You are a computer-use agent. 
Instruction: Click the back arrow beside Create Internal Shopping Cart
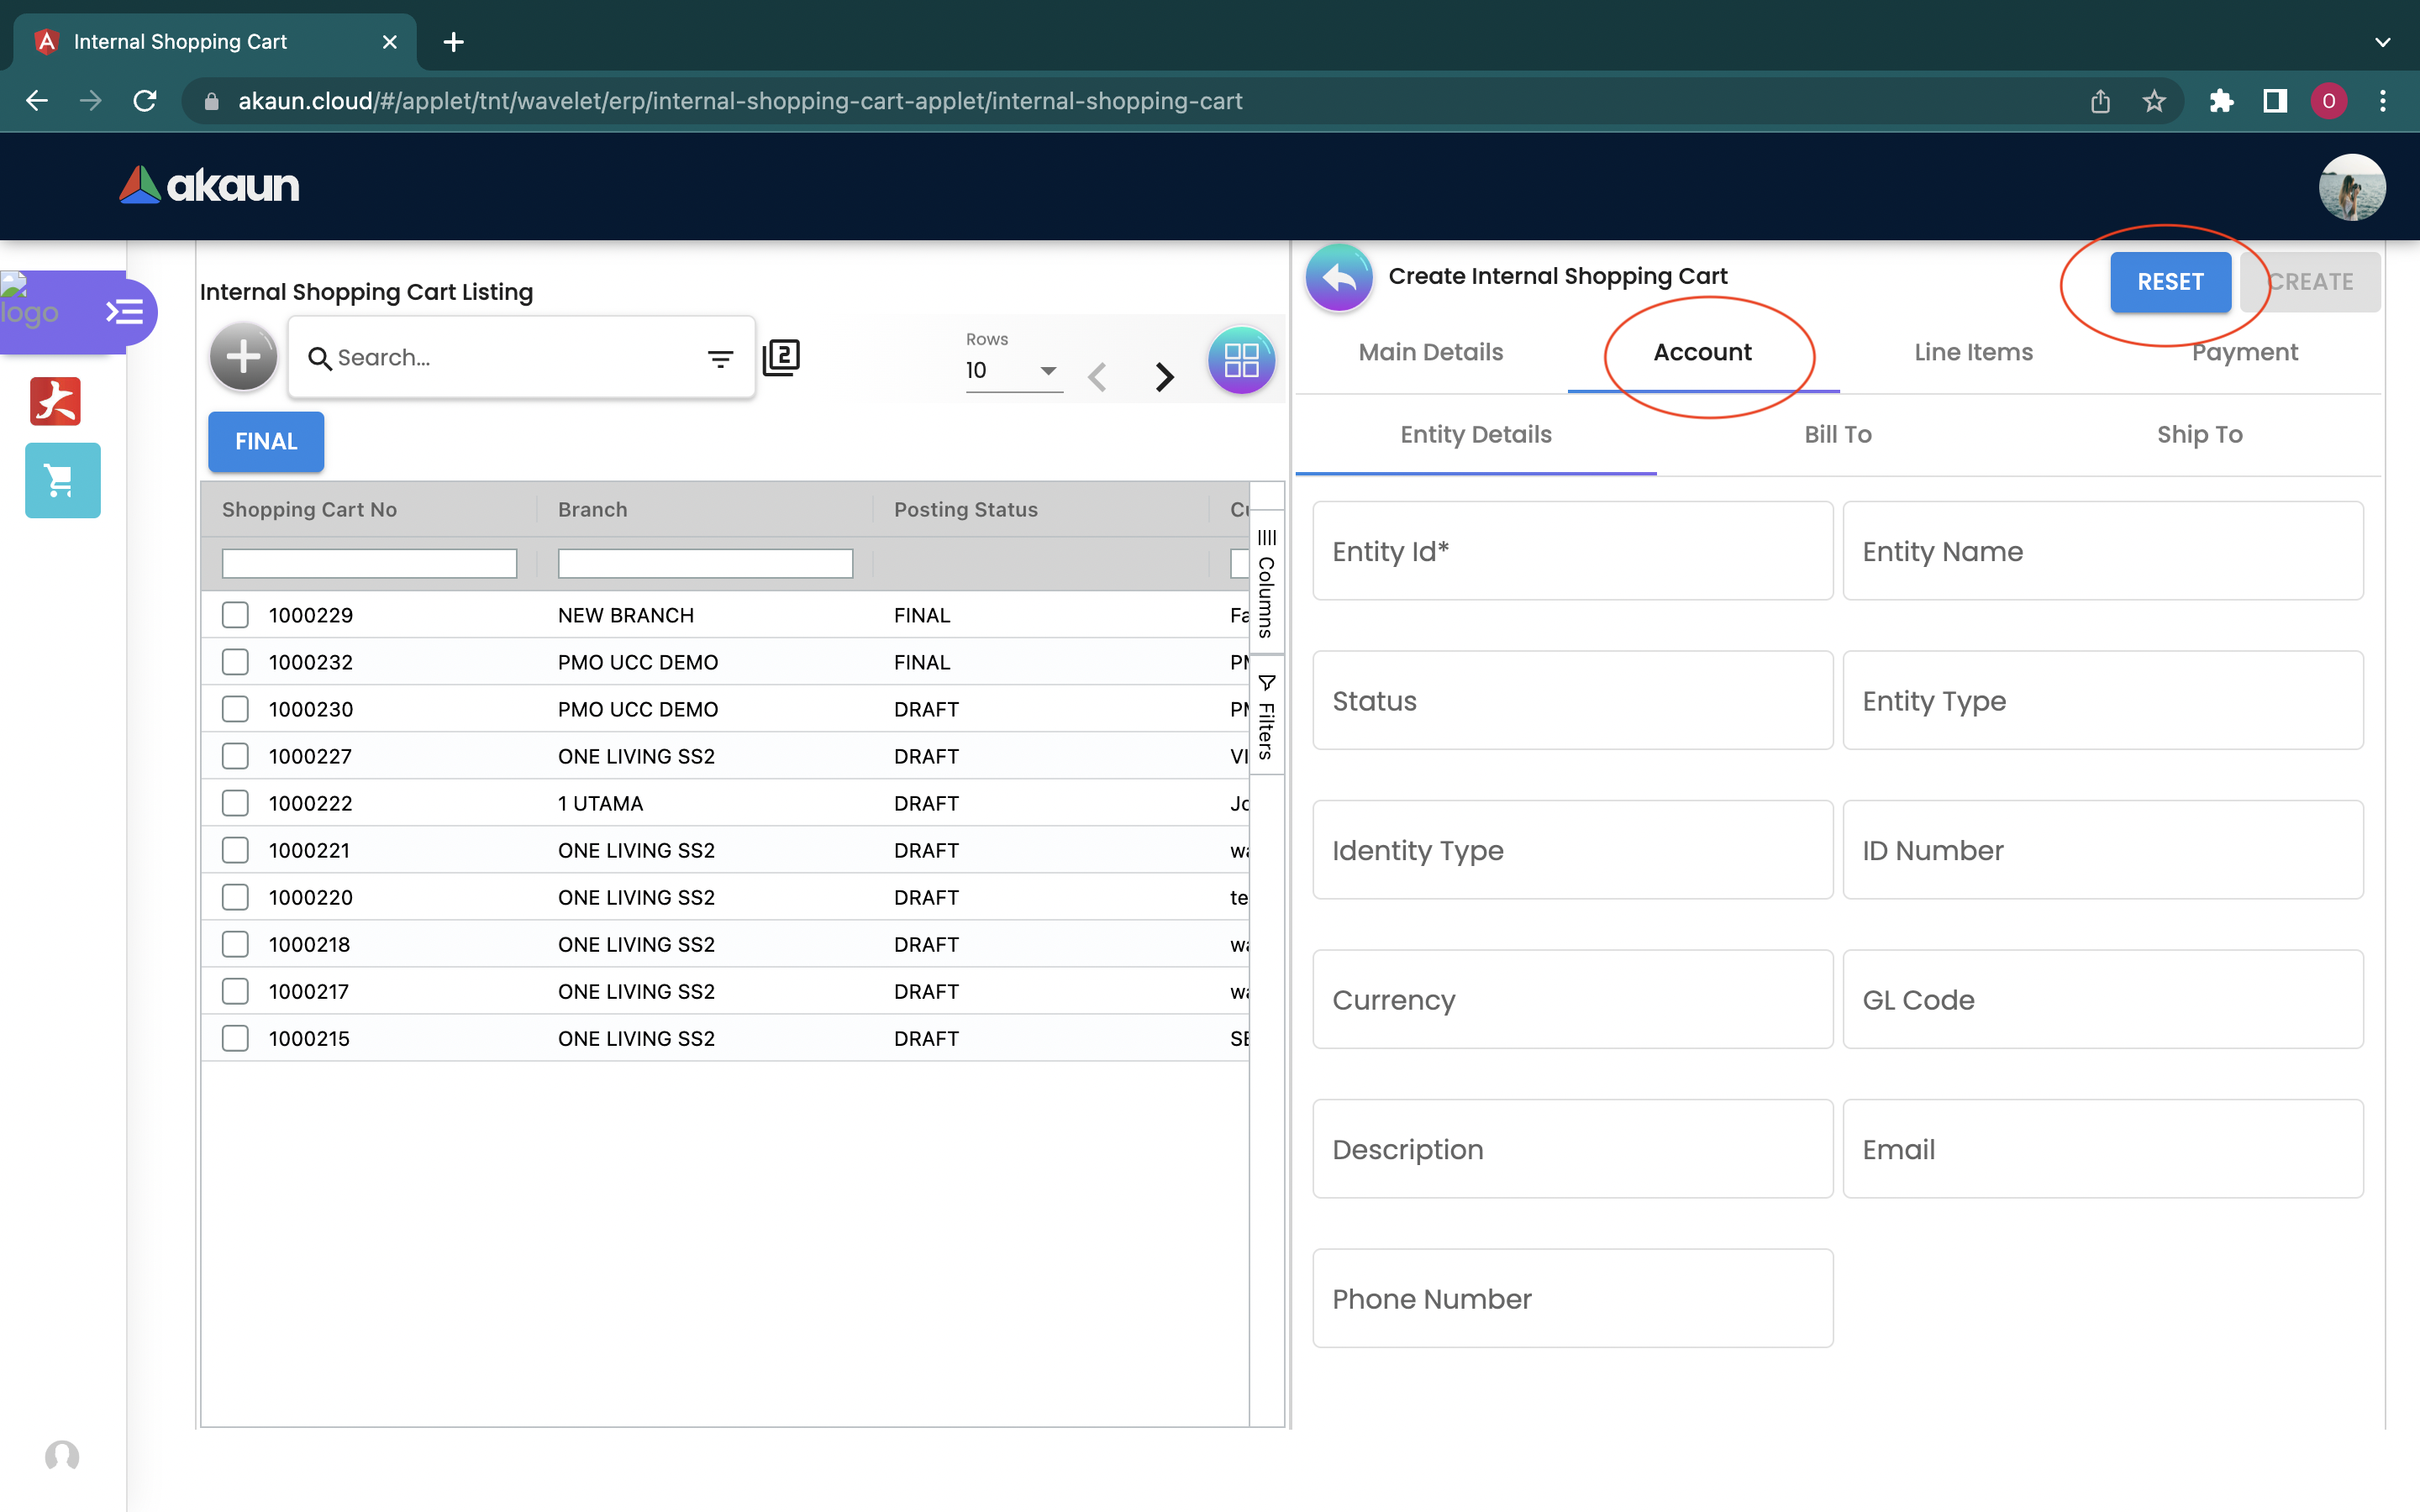1338,278
